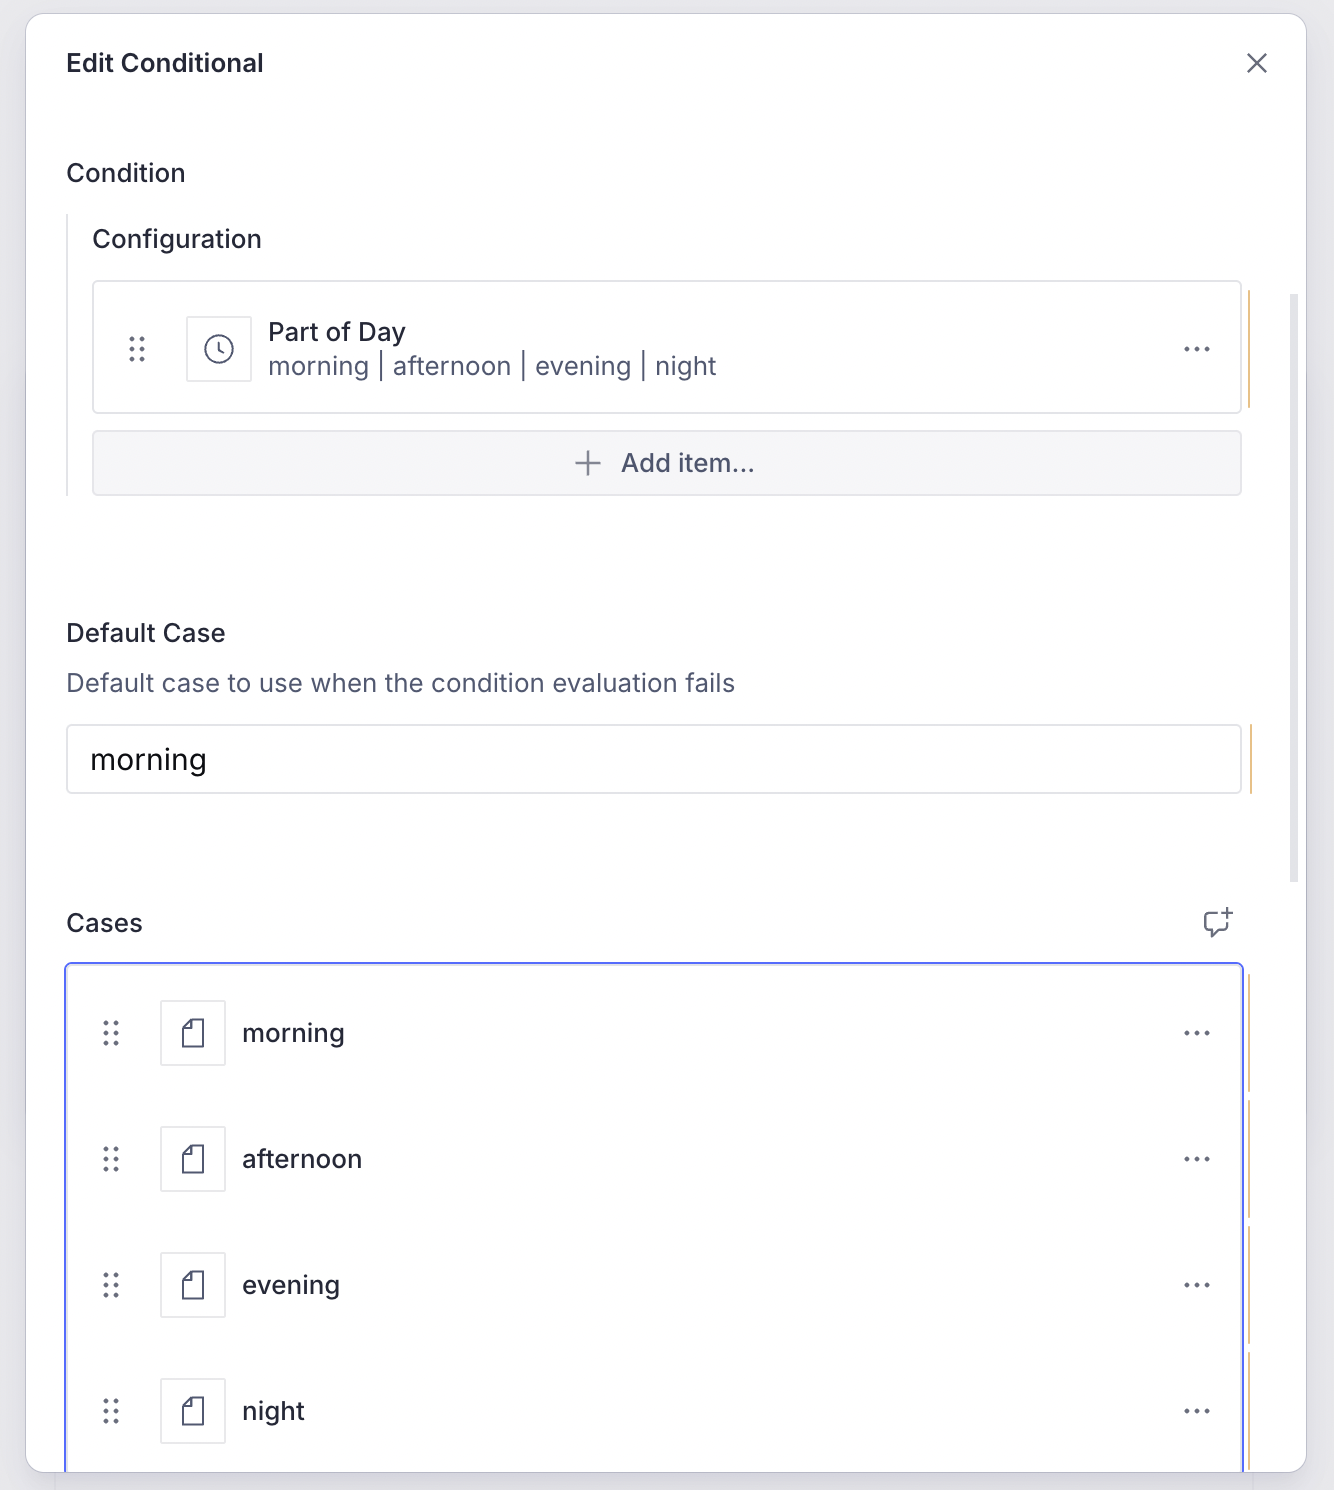Image resolution: width=1334 pixels, height=1490 pixels.
Task: Click the document icon beside morning case
Action: coord(192,1033)
